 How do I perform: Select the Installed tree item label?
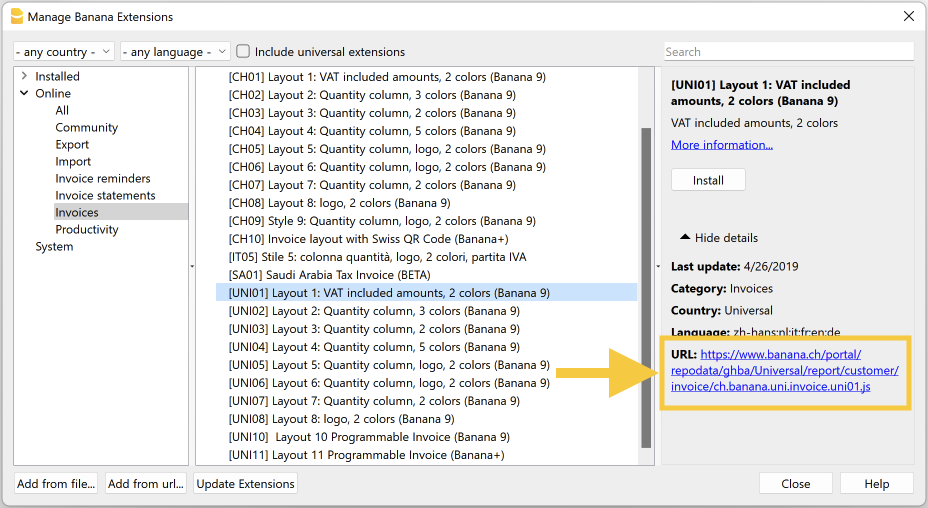57,76
